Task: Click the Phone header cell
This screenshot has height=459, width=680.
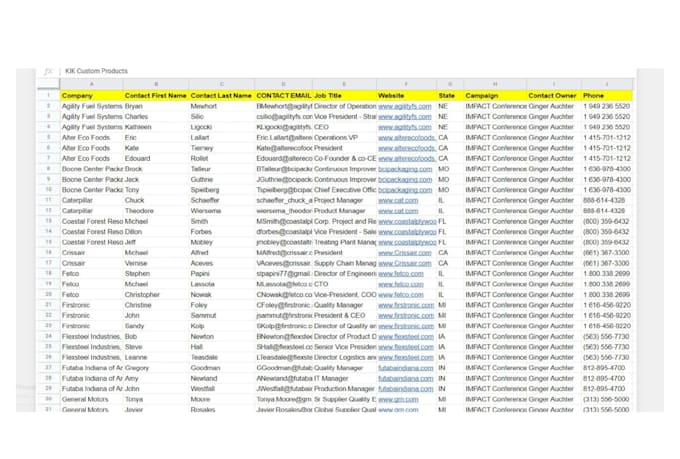Action: (x=607, y=95)
